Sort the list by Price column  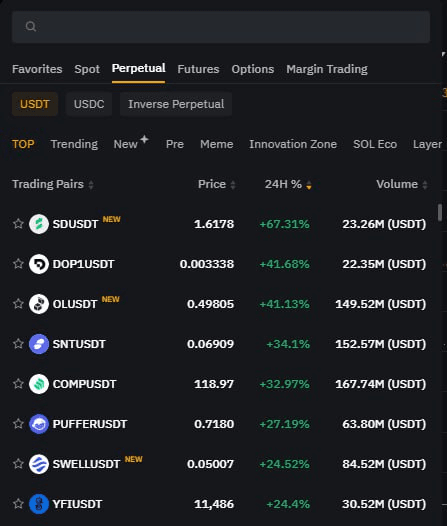click(217, 184)
